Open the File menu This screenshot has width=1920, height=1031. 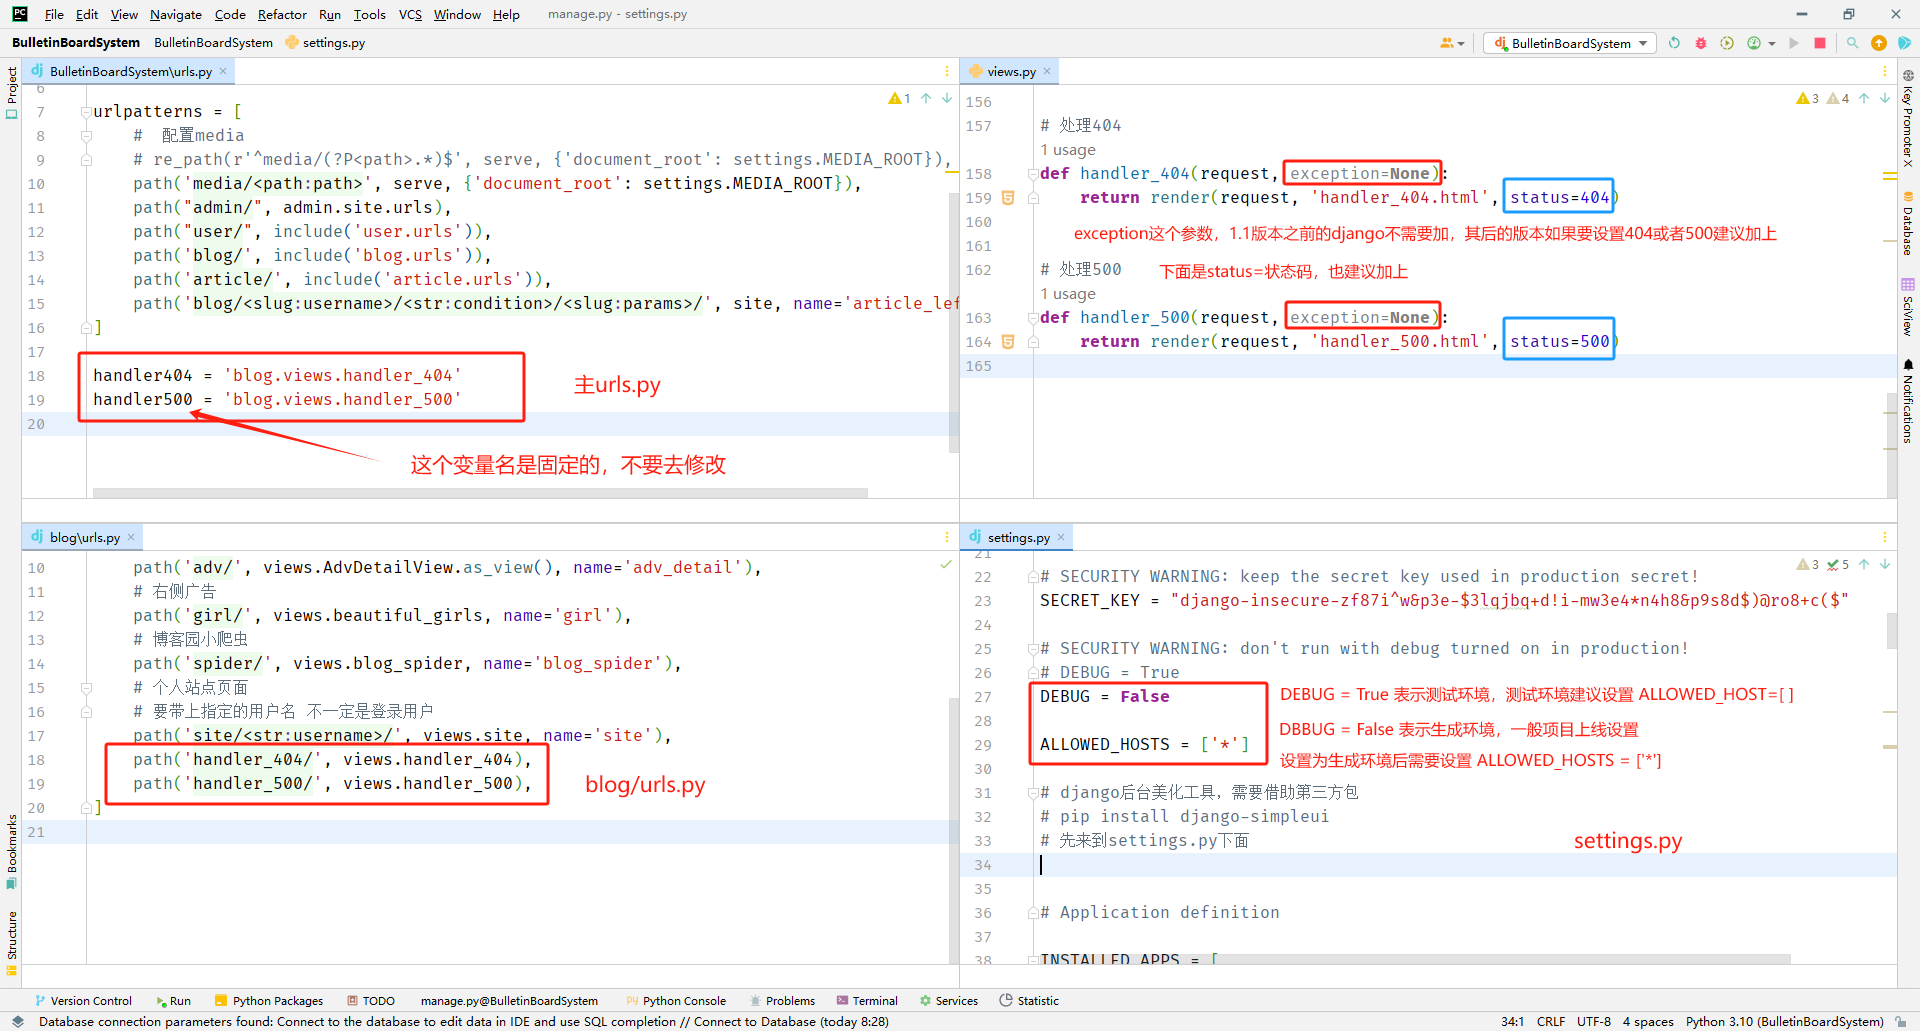tap(54, 14)
